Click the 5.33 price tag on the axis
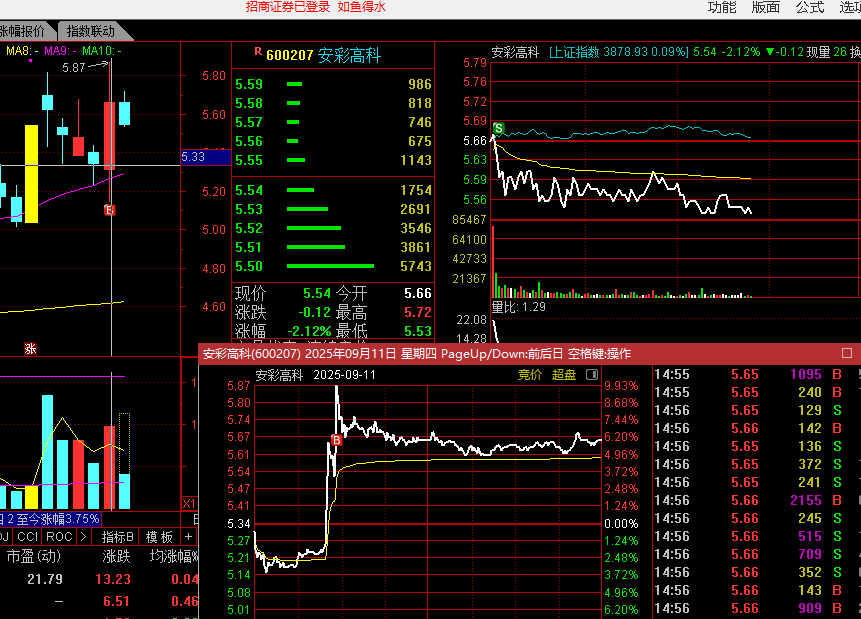Image resolution: width=861 pixels, height=619 pixels. pyautogui.click(x=205, y=157)
